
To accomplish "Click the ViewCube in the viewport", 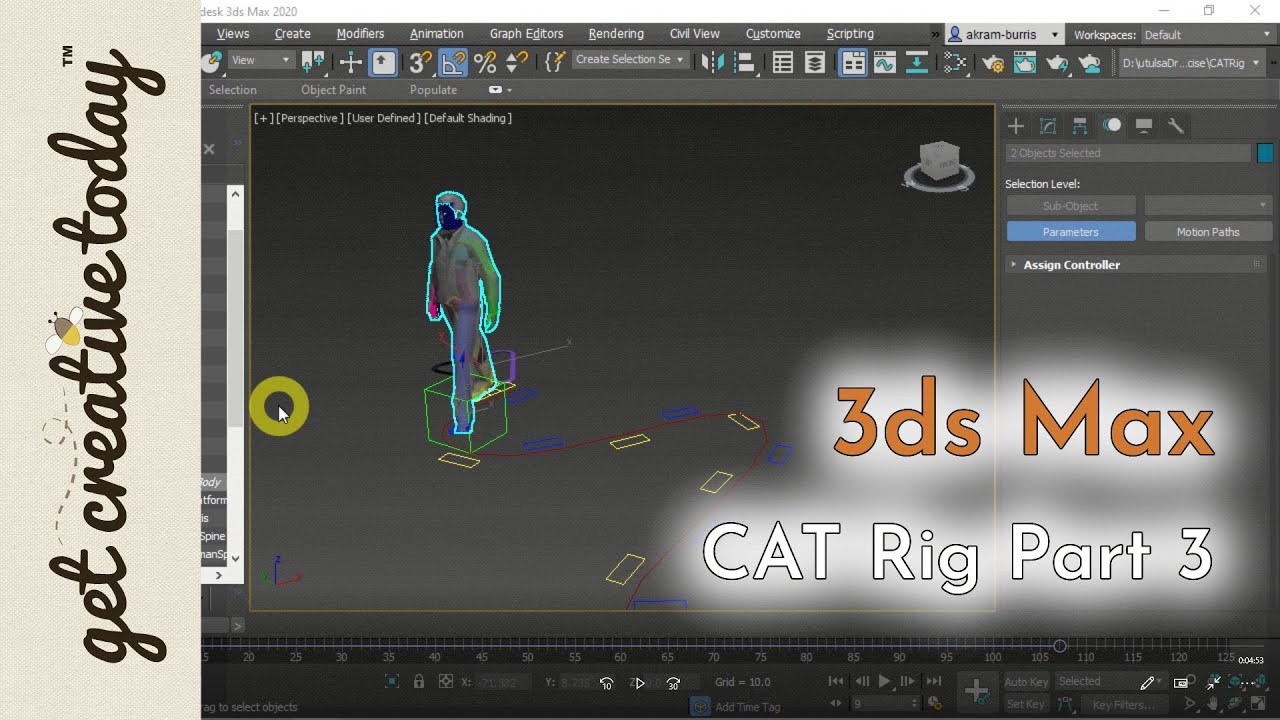I will coord(938,163).
